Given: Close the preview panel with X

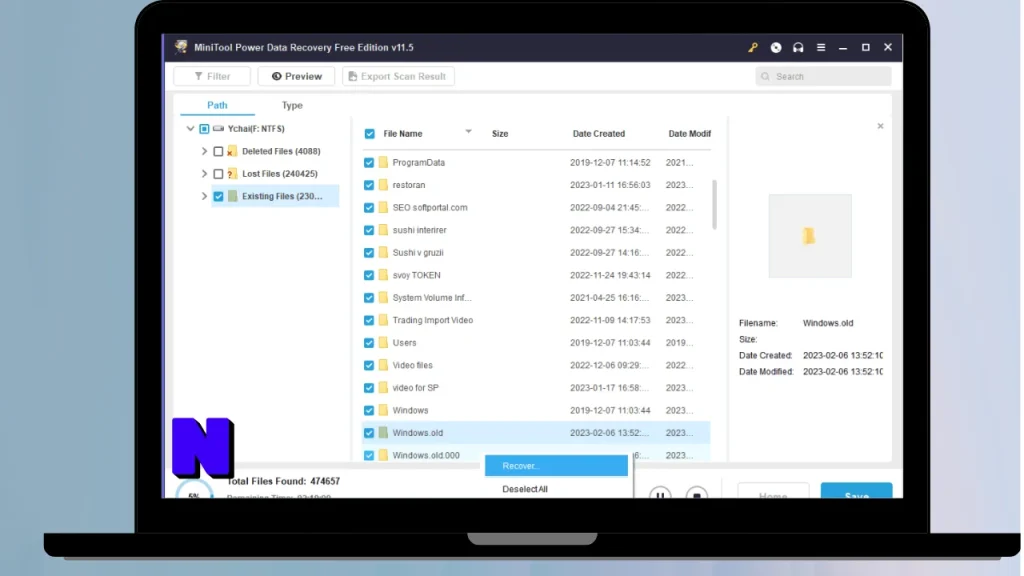Looking at the screenshot, I should pyautogui.click(x=880, y=126).
